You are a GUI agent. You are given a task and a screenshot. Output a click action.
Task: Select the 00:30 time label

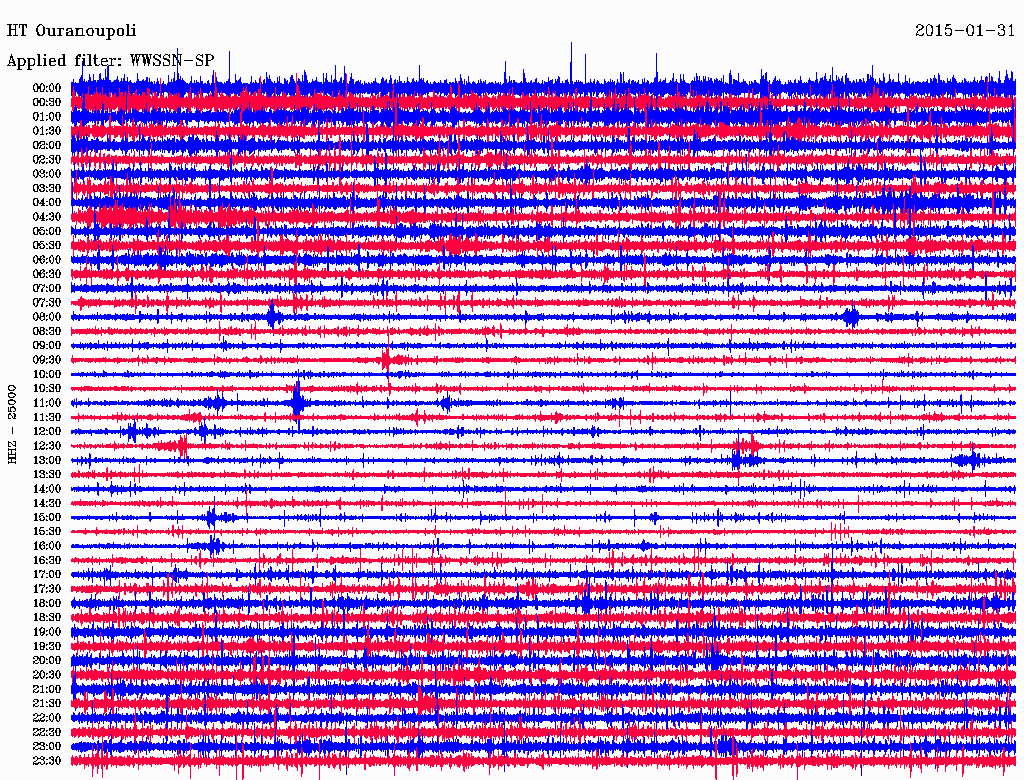47,103
